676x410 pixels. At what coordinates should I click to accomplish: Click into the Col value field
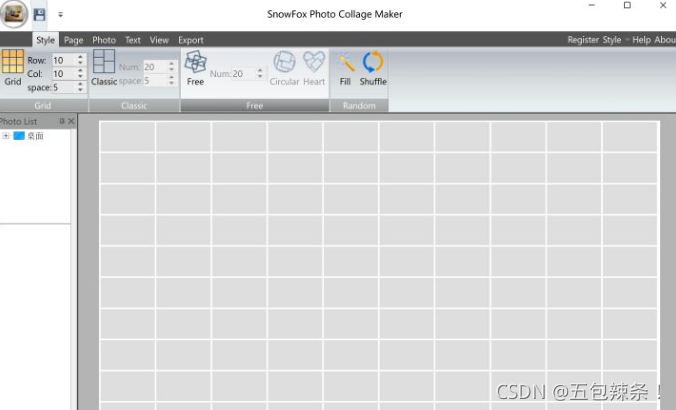tap(62, 74)
